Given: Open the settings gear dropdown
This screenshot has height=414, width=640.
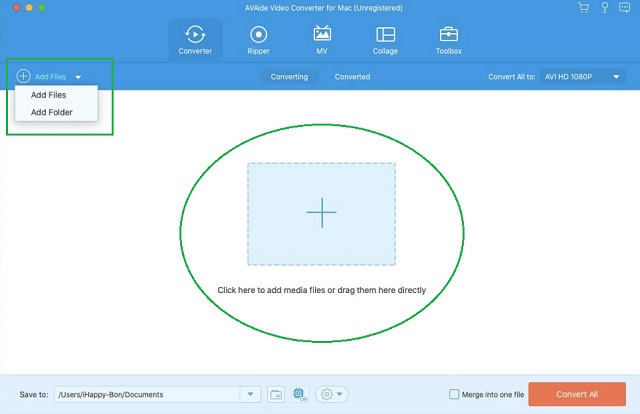Looking at the screenshot, I should [331, 394].
